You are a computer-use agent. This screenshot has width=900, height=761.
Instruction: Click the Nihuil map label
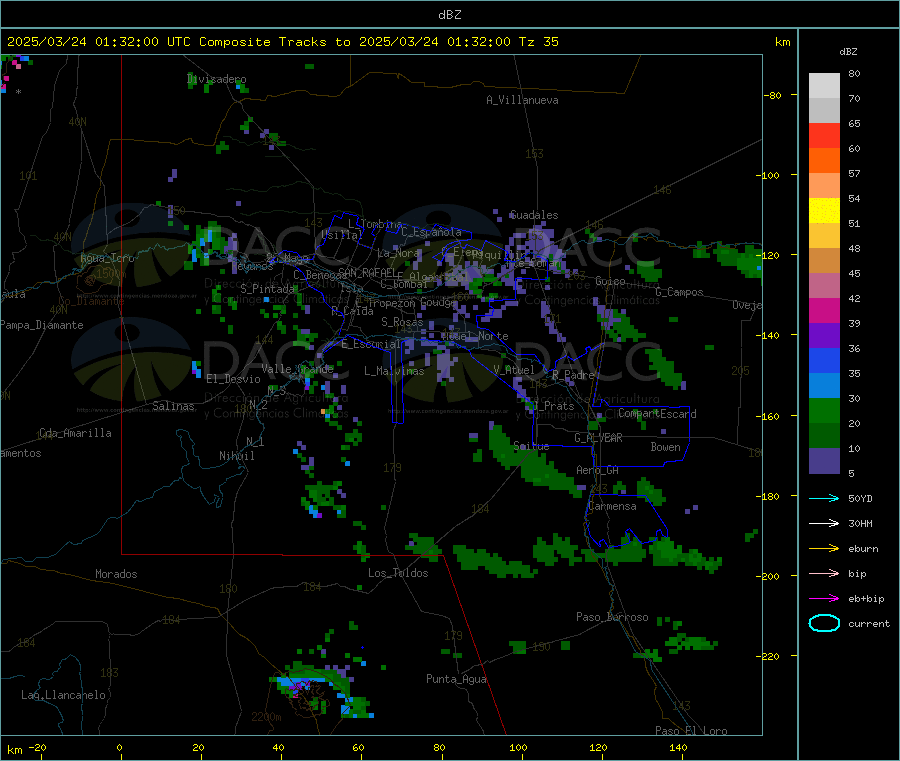coord(236,456)
